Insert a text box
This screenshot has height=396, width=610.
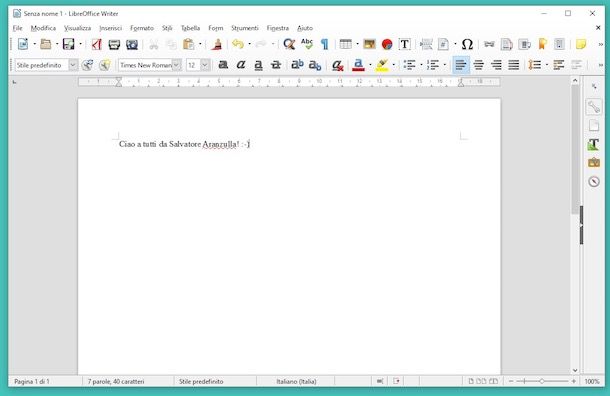405,44
